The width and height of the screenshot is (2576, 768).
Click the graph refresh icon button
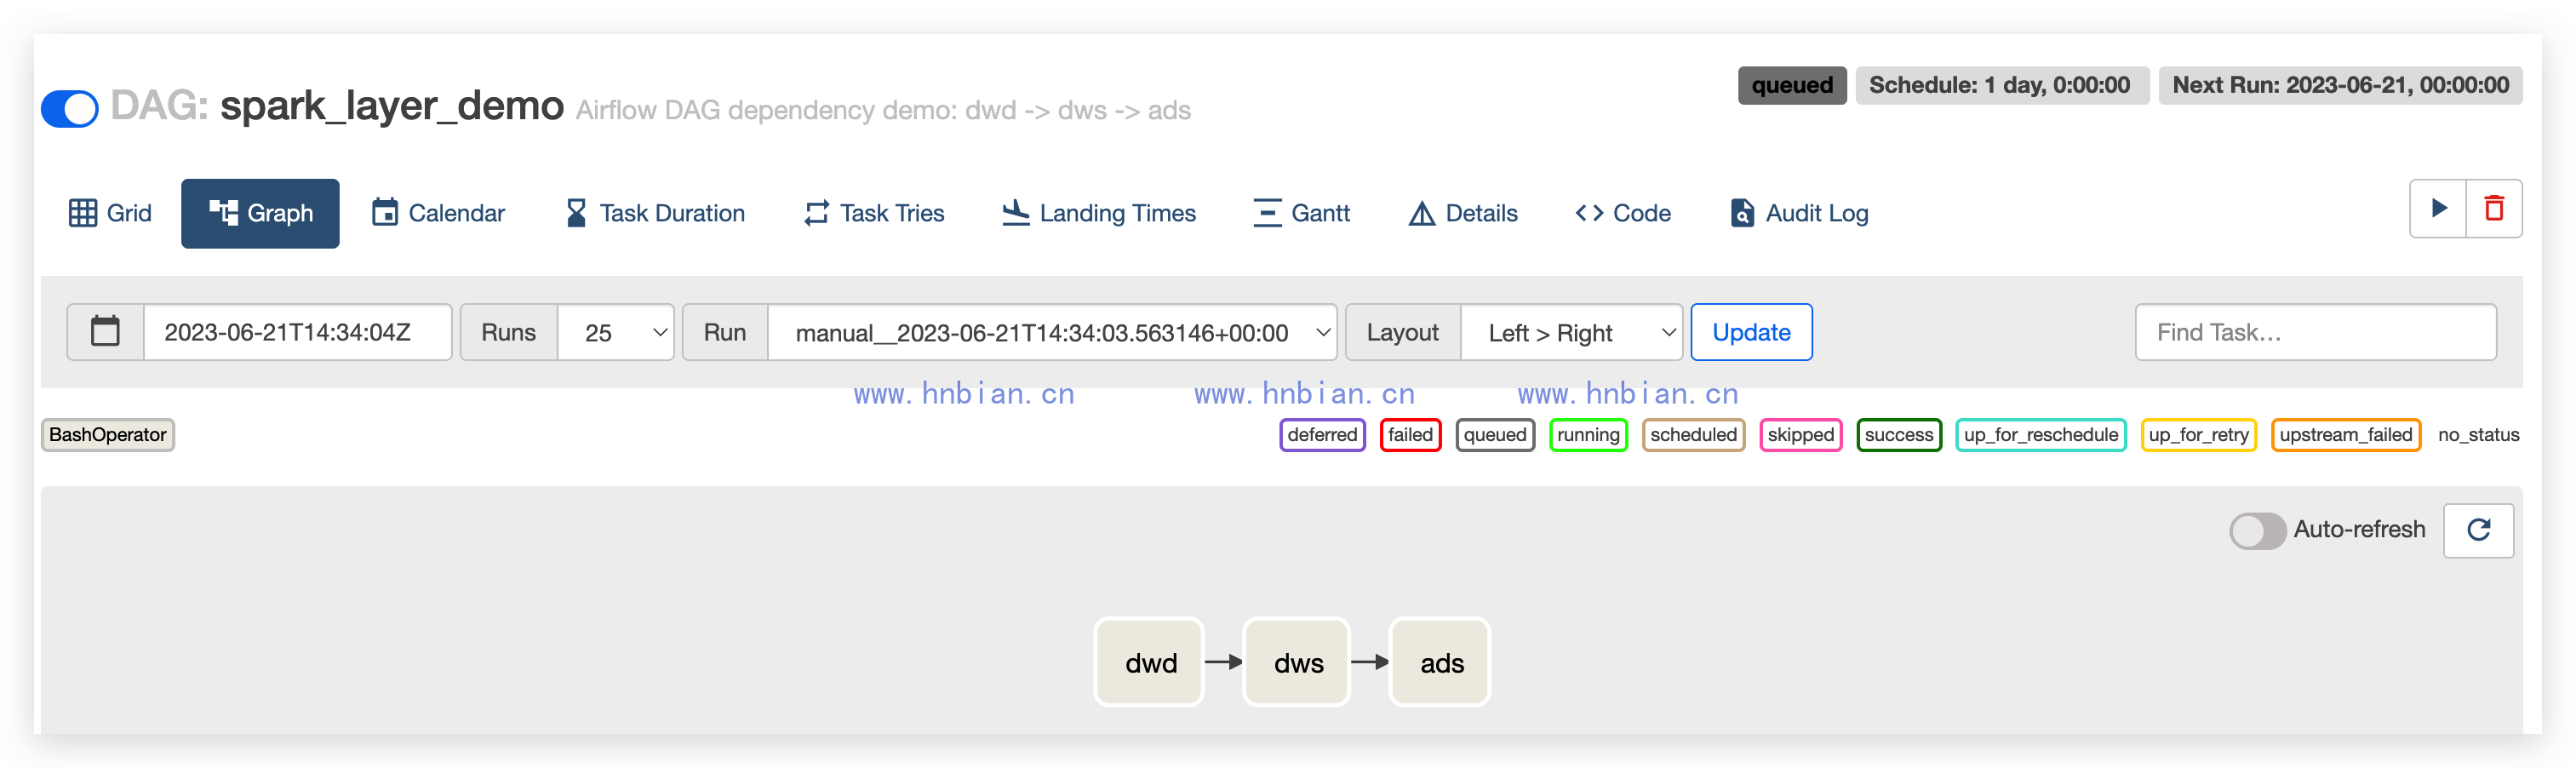tap(2478, 530)
